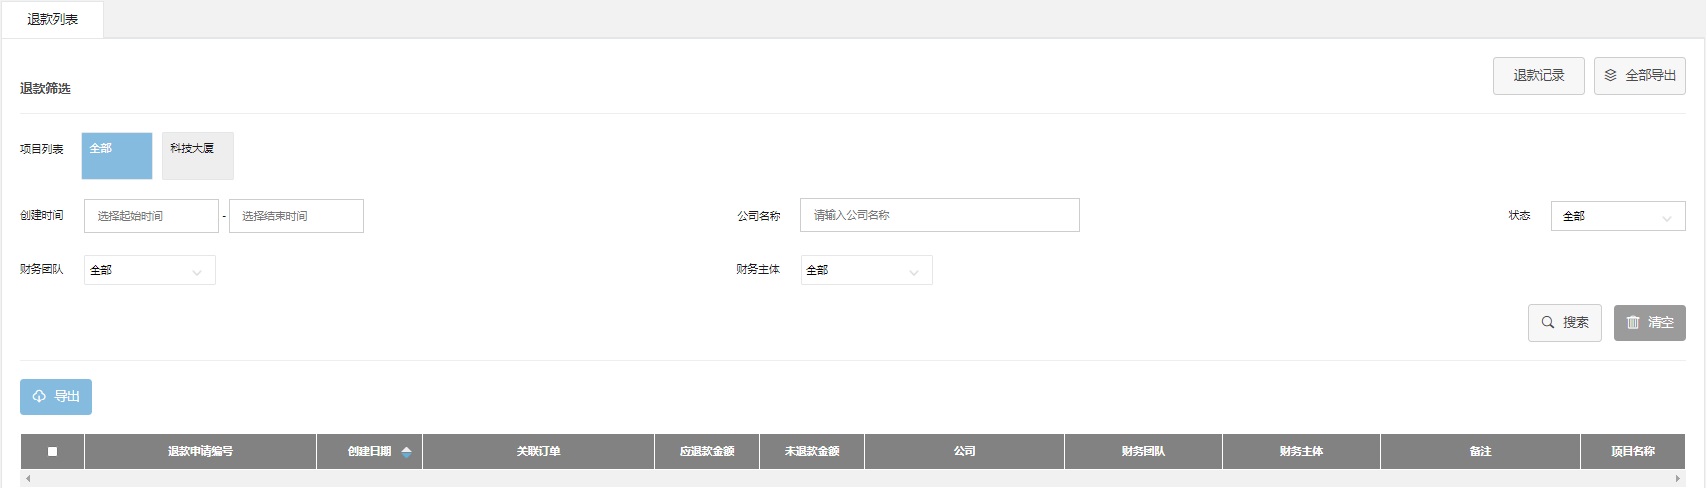Click the 退款申请编号 column header
Image resolution: width=1707 pixels, height=488 pixels.
[200, 452]
